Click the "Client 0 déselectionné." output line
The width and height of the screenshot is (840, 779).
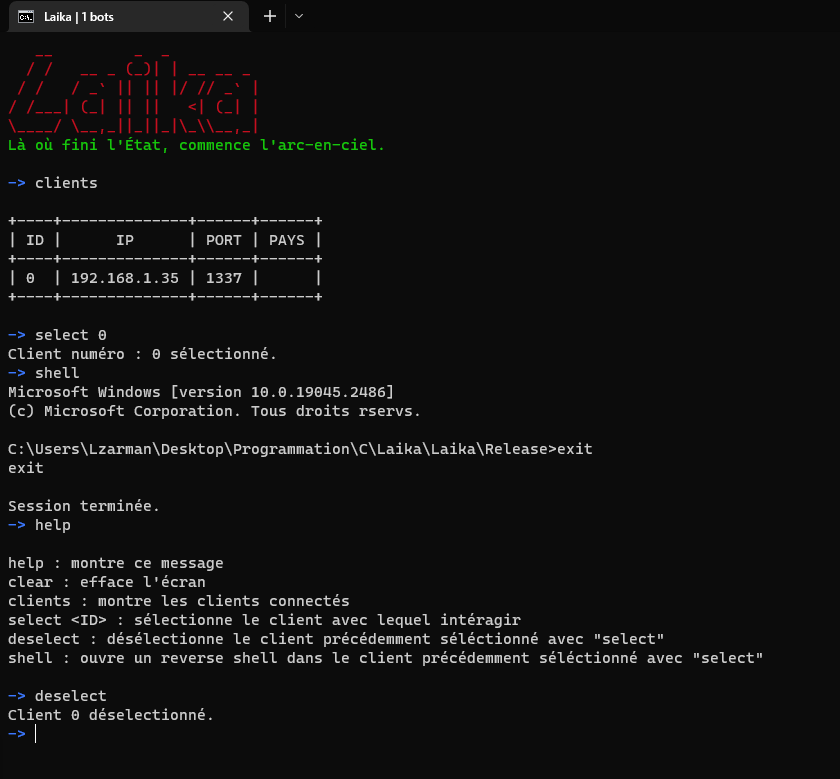pyautogui.click(x=110, y=715)
